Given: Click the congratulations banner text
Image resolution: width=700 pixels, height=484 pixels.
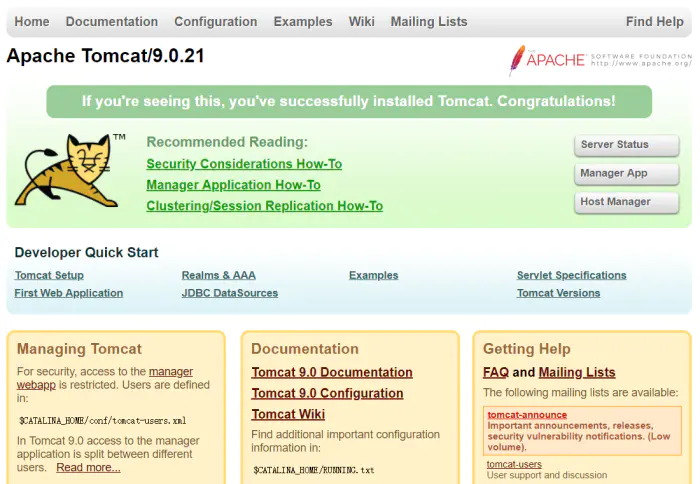Looking at the screenshot, I should 349,101.
